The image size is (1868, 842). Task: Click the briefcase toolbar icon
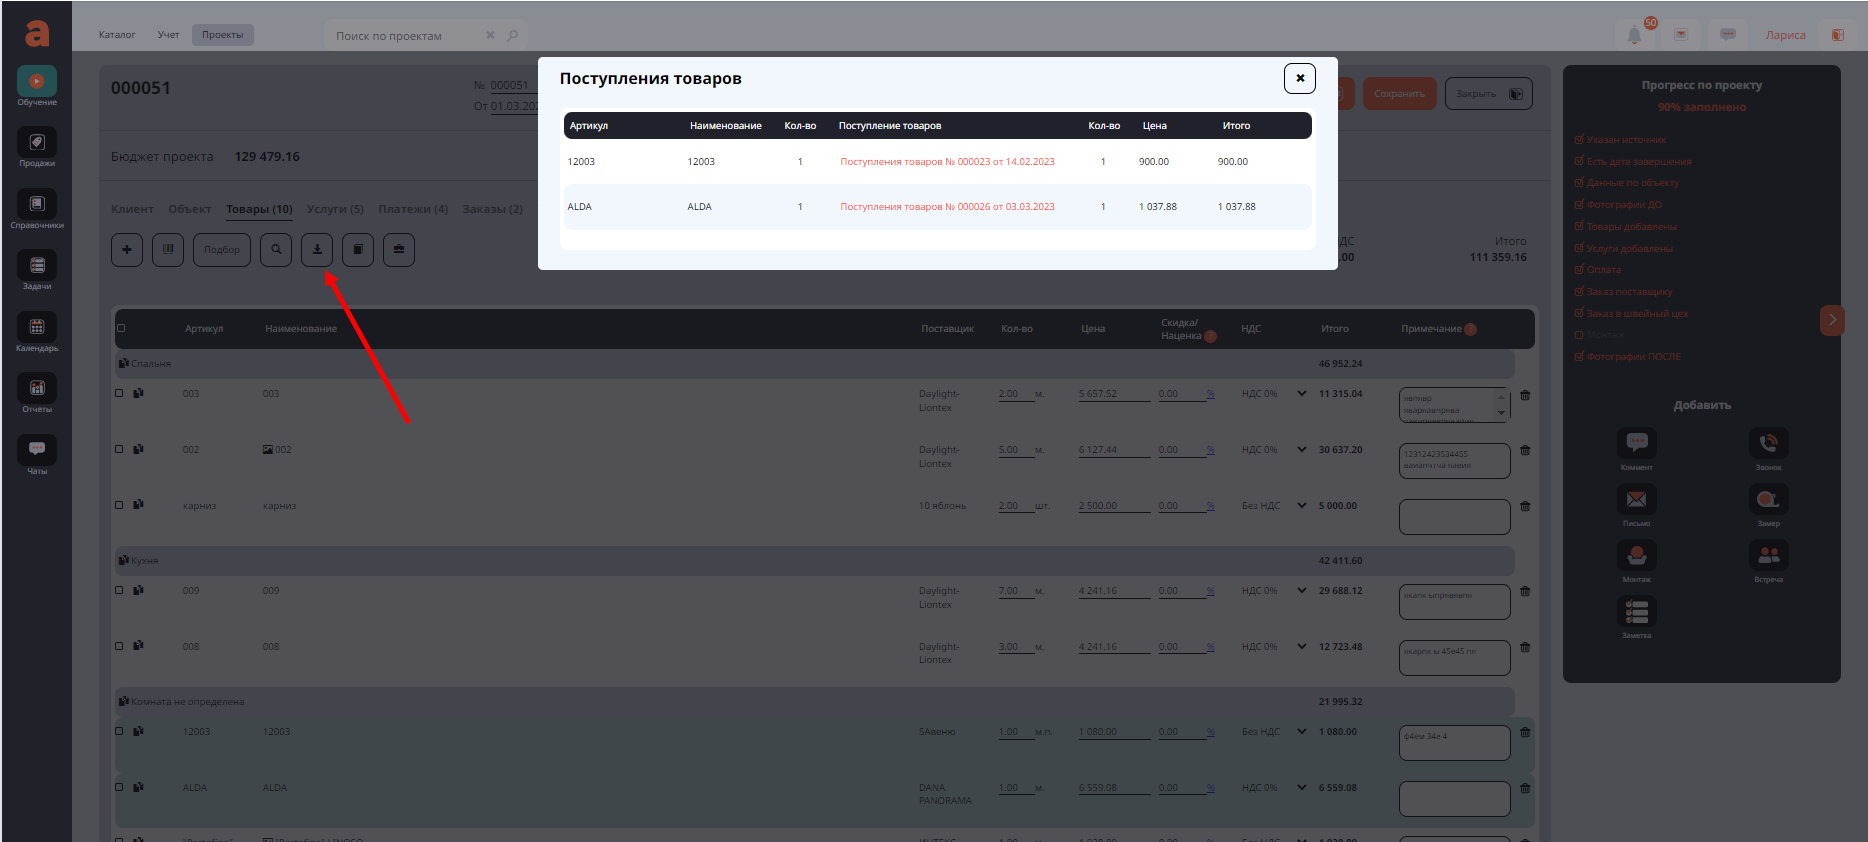[x=399, y=250]
